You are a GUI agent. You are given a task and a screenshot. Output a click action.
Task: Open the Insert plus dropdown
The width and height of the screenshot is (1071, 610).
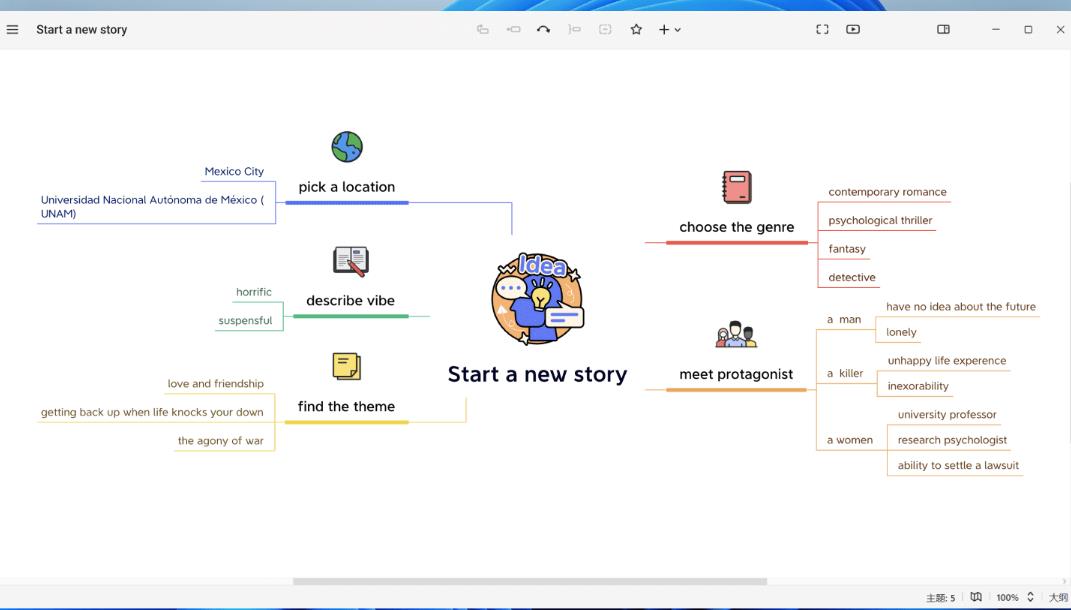pos(669,29)
